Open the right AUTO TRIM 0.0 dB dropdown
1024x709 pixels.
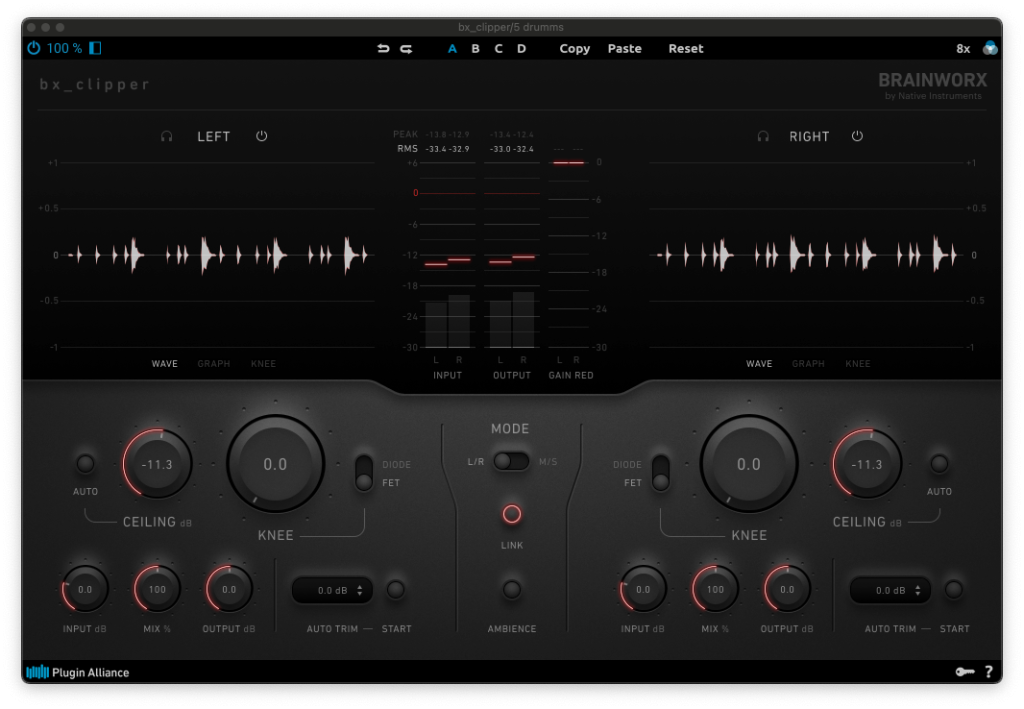pyautogui.click(x=890, y=590)
